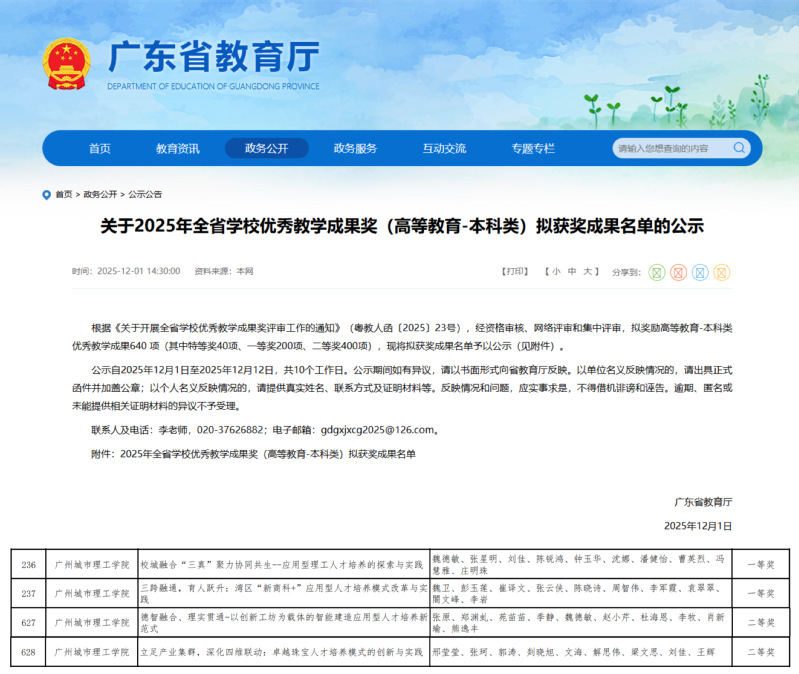Click the blue share icon
Image resolution: width=799 pixels, height=674 pixels.
tap(700, 272)
